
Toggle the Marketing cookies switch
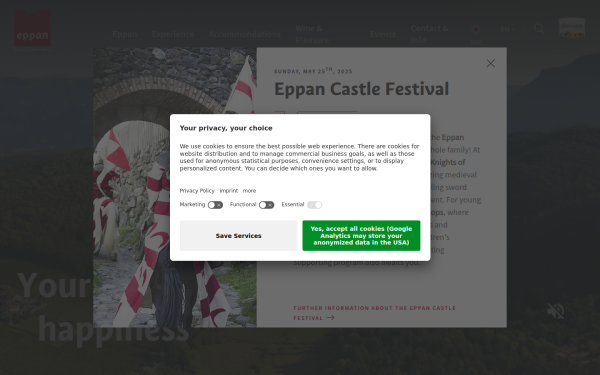(x=215, y=205)
